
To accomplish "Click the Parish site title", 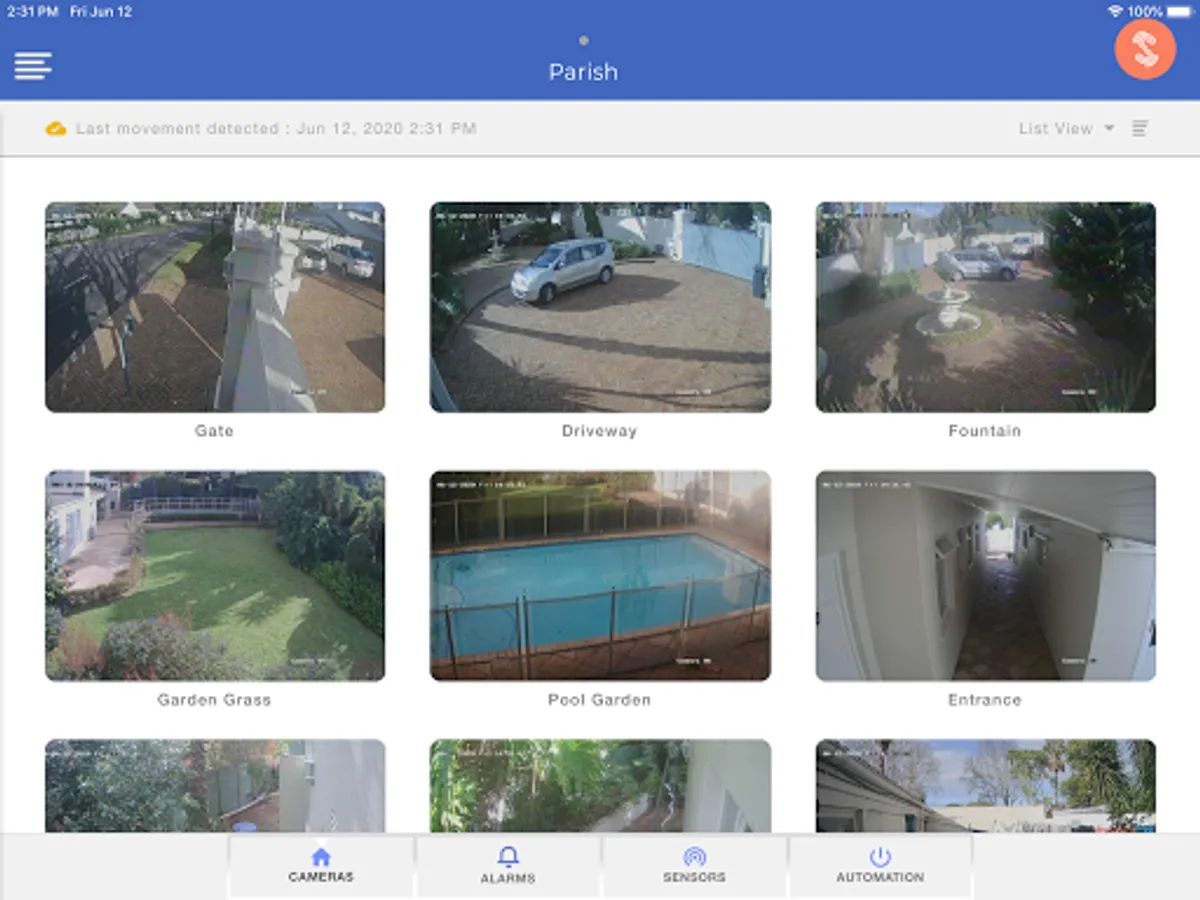I will [584, 72].
